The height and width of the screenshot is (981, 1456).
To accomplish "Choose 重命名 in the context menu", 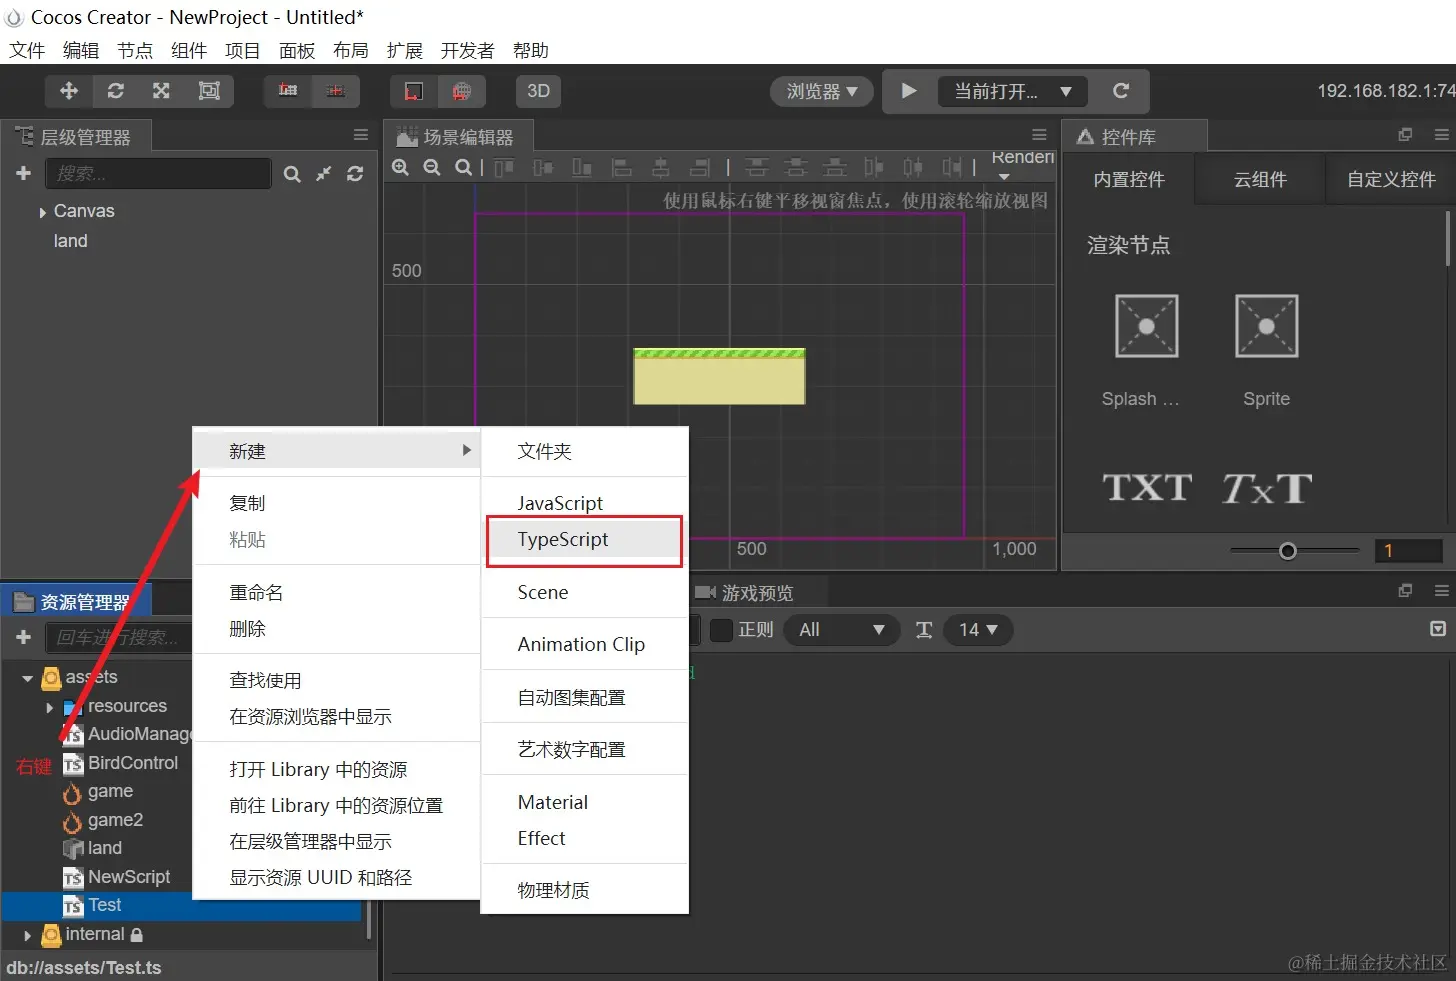I will click(336, 593).
